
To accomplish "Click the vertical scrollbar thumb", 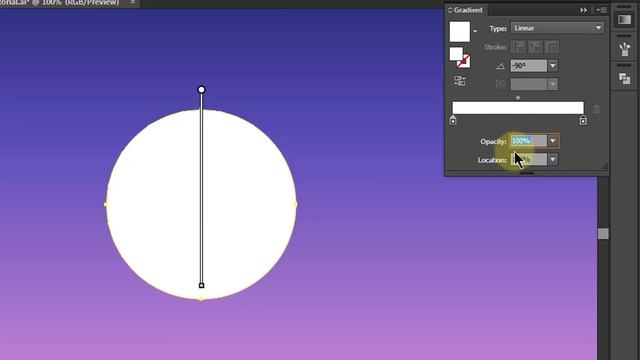I will pyautogui.click(x=603, y=233).
